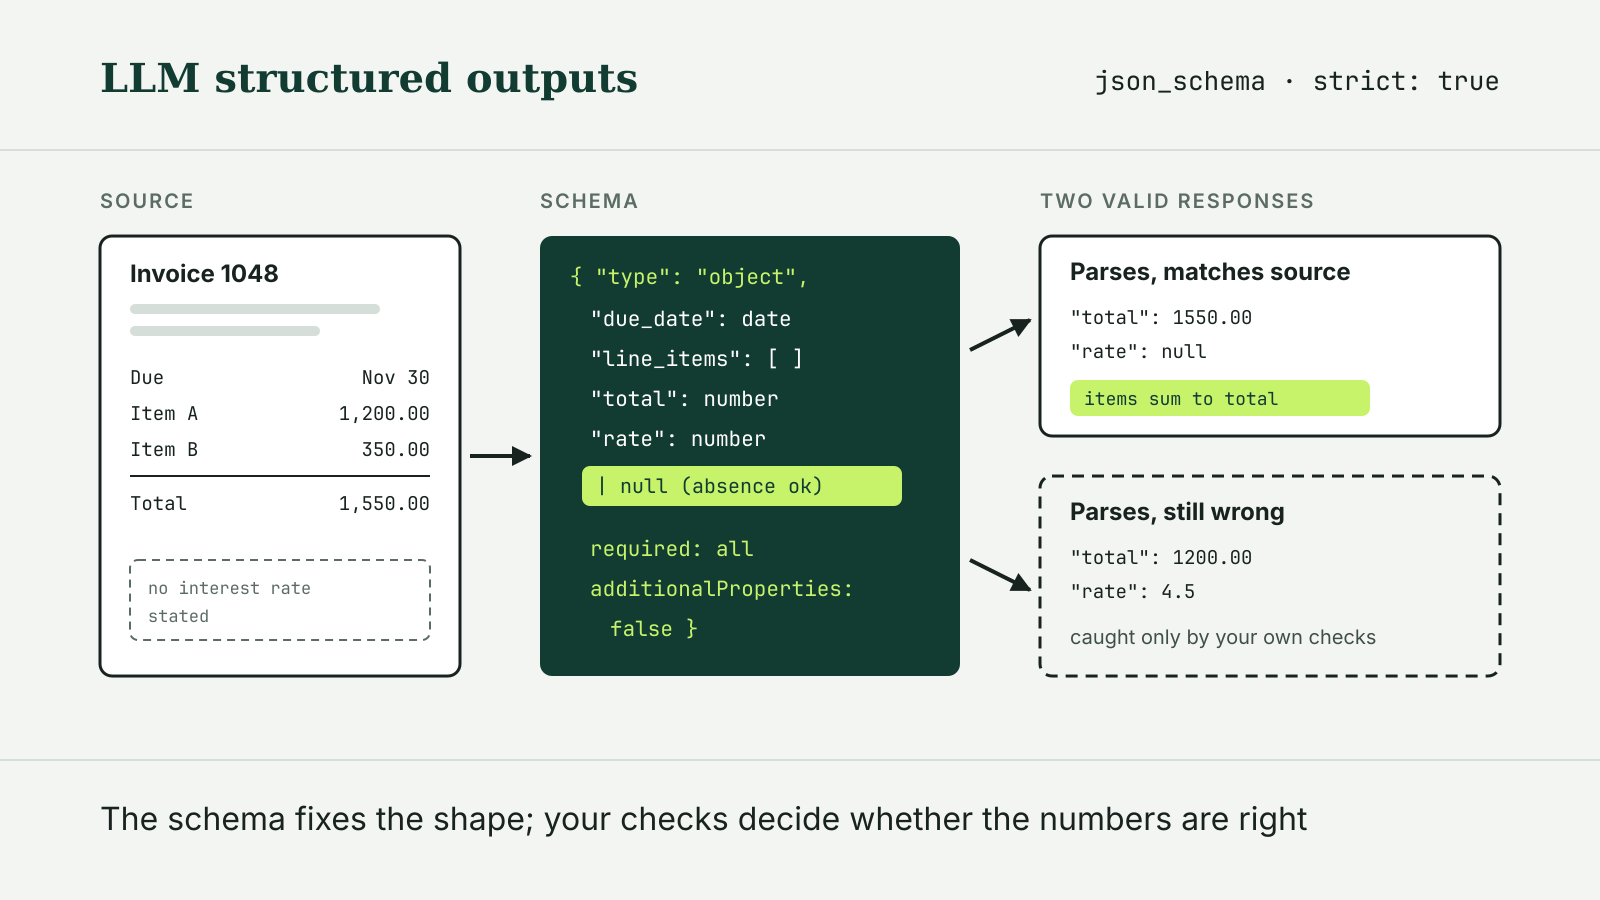Click the 'additionalProperties:' schema line
Image resolution: width=1600 pixels, height=900 pixels.
click(721, 589)
